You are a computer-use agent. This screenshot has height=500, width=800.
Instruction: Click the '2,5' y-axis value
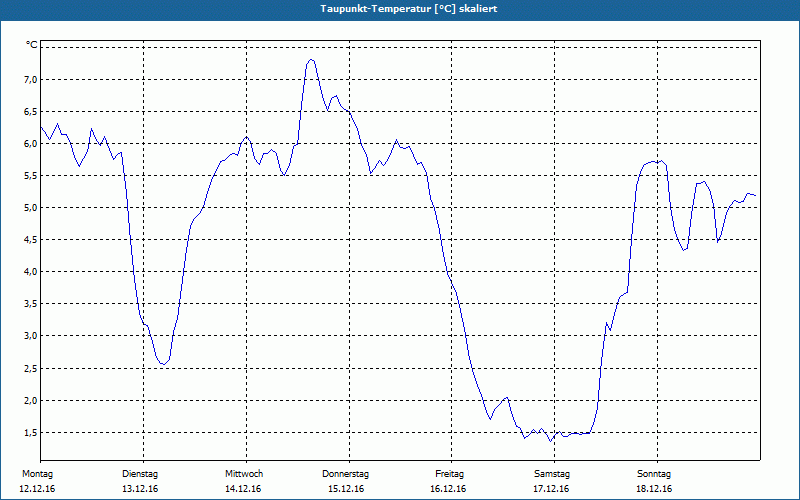[x=31, y=368]
